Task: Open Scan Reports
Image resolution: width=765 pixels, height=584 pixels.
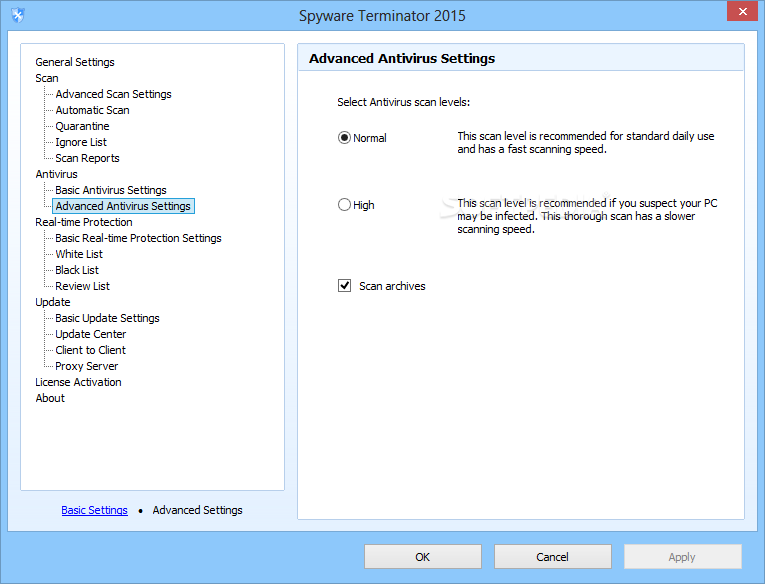Action: pos(87,158)
